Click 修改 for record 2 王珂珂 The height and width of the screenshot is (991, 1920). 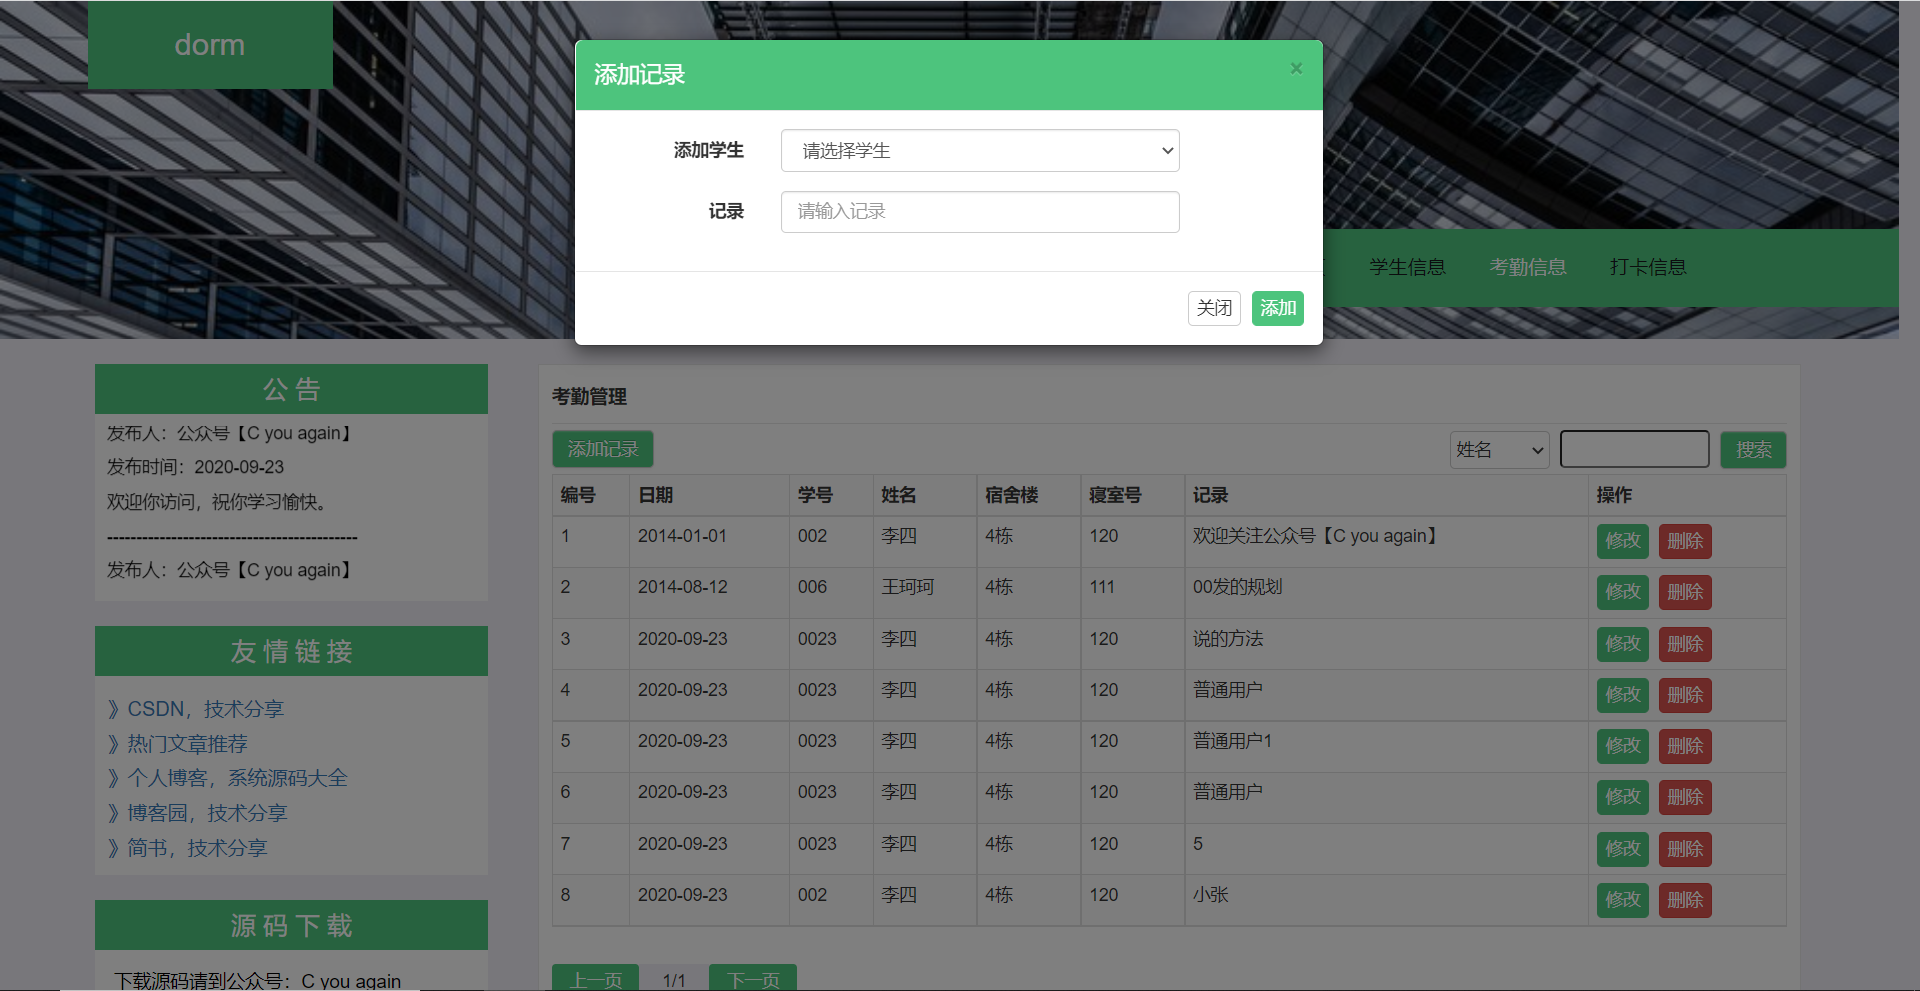click(1623, 592)
